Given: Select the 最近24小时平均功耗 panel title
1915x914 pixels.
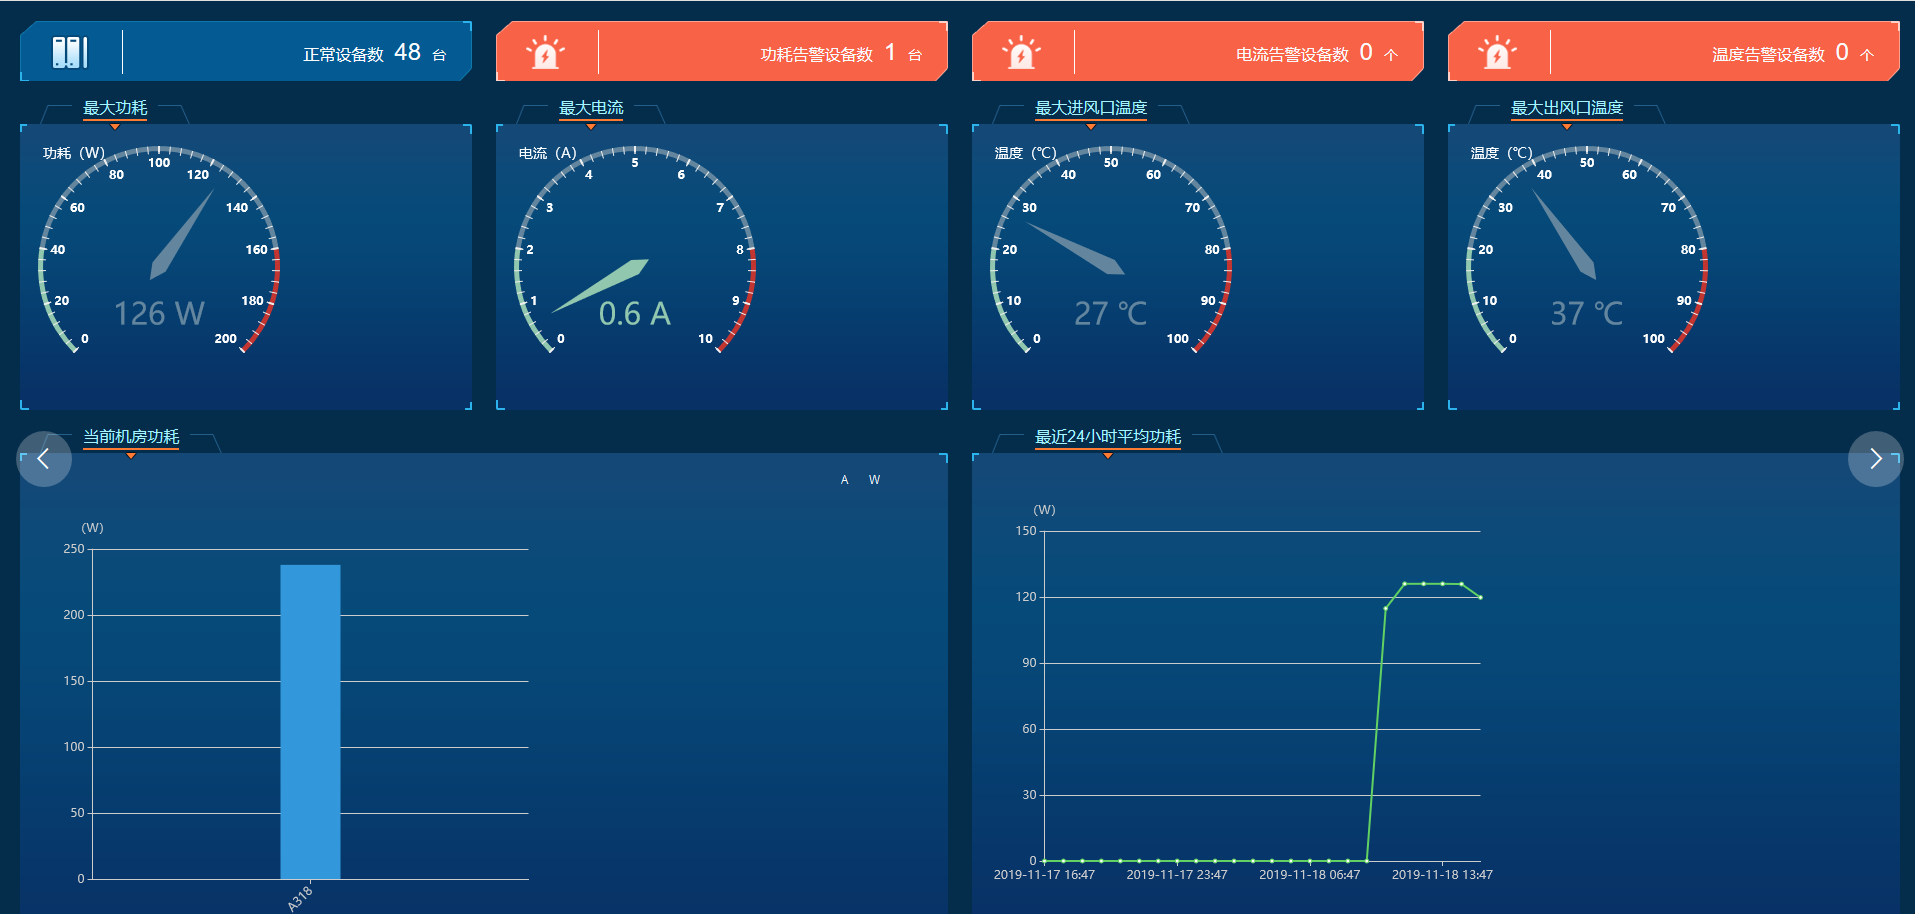Looking at the screenshot, I should click(x=1108, y=437).
